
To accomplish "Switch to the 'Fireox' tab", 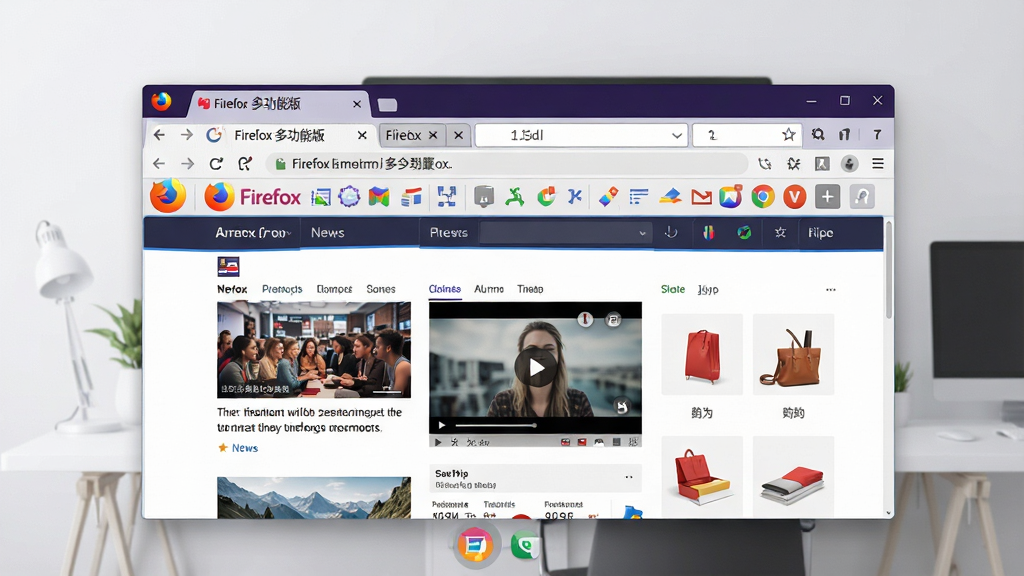I will click(x=403, y=135).
